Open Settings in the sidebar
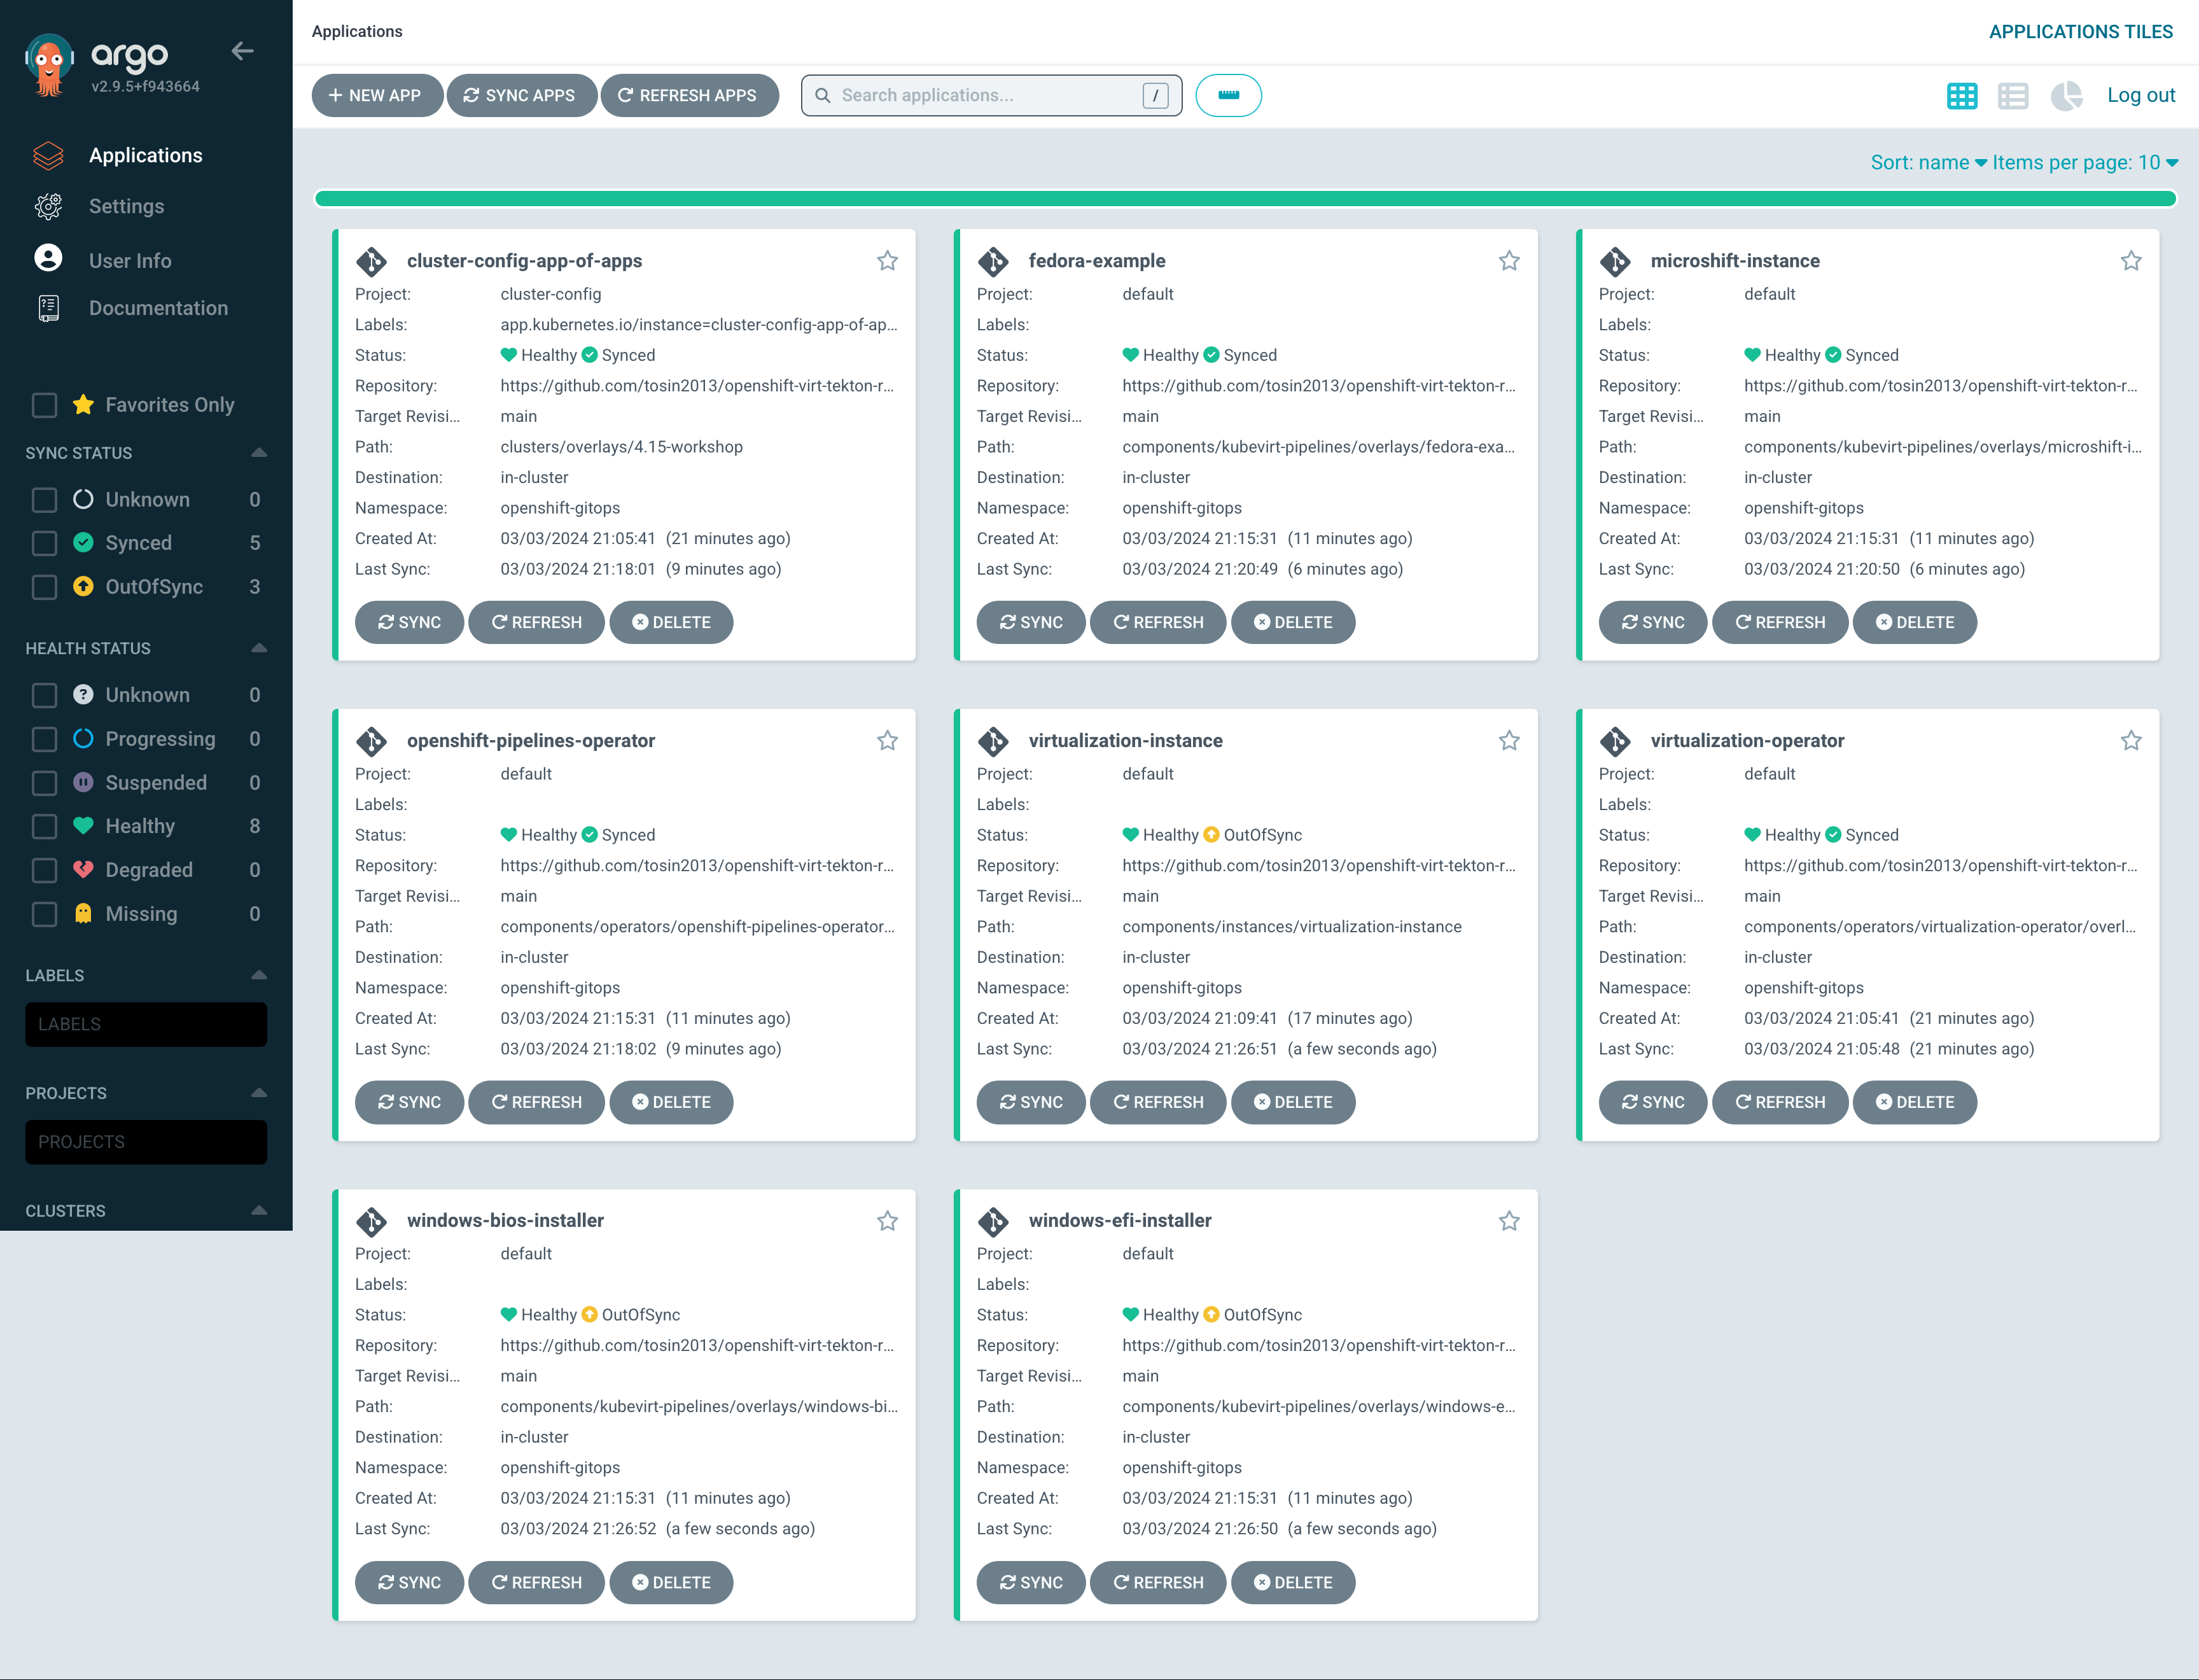Screen dimensions: 2199x1680 pos(126,206)
